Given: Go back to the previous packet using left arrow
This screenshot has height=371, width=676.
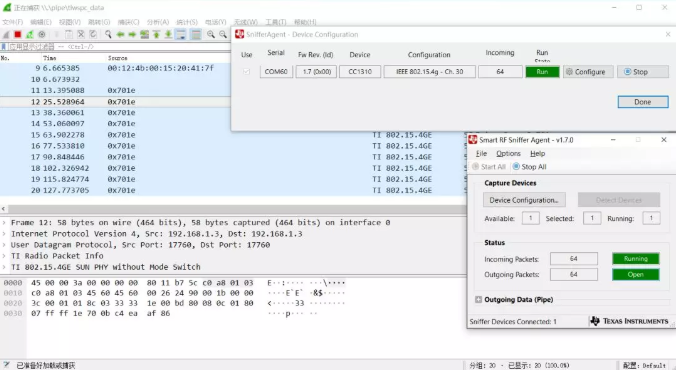Looking at the screenshot, I should (120, 34).
